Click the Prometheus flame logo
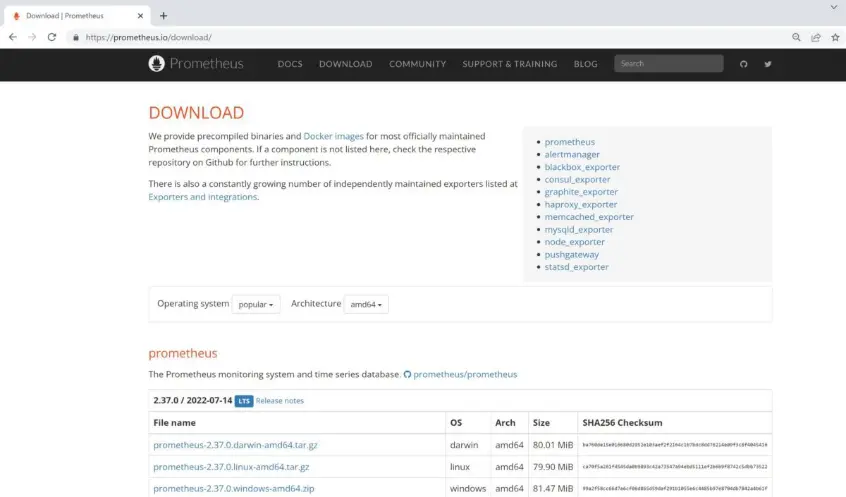Screen dimensions: 846x497 click(x=156, y=64)
